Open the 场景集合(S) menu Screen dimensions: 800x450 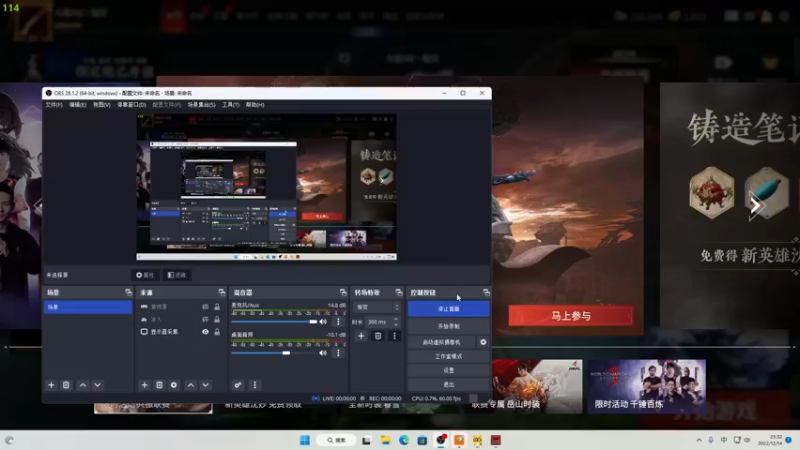202,105
